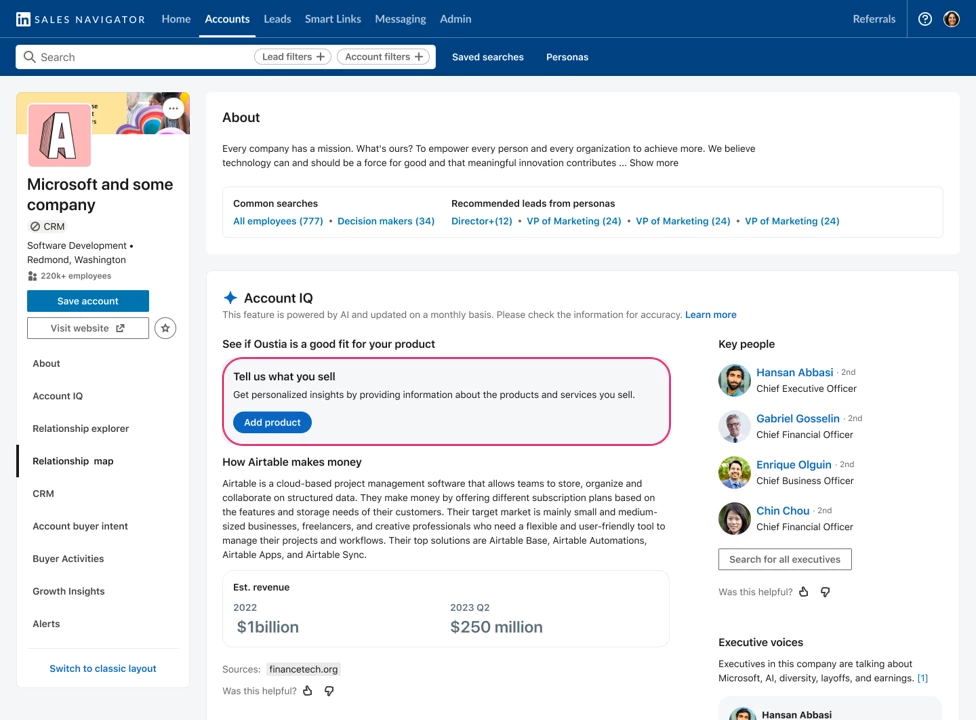Viewport: 976px width, 720px height.
Task: Open Decision makers (34) search
Action: click(386, 221)
